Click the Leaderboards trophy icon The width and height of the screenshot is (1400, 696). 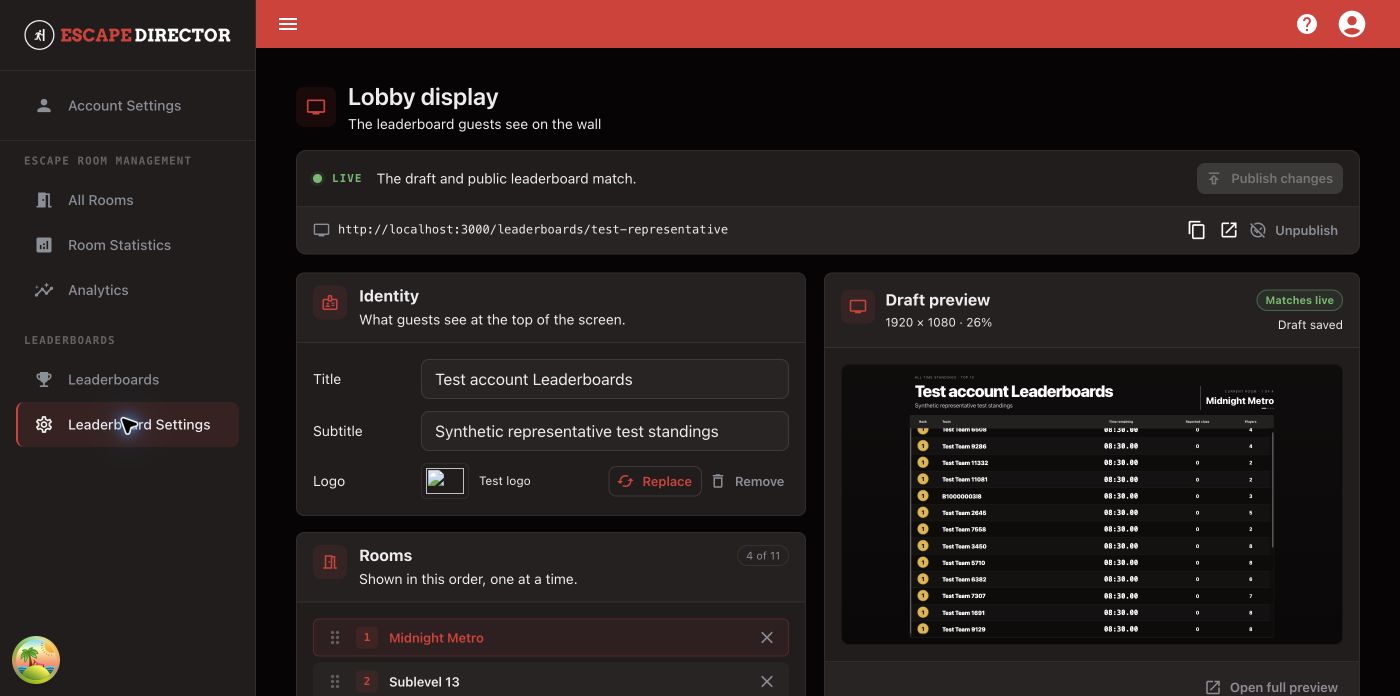[x=44, y=380]
